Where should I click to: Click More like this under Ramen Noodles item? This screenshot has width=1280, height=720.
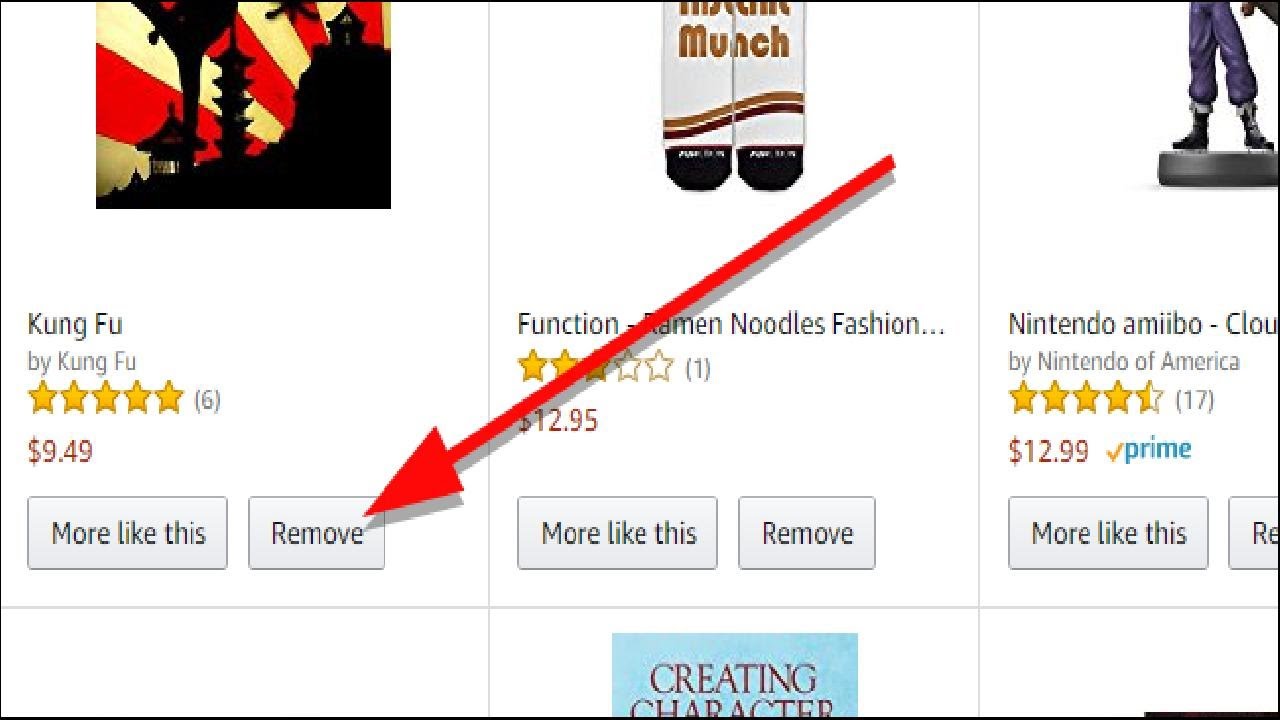click(618, 533)
